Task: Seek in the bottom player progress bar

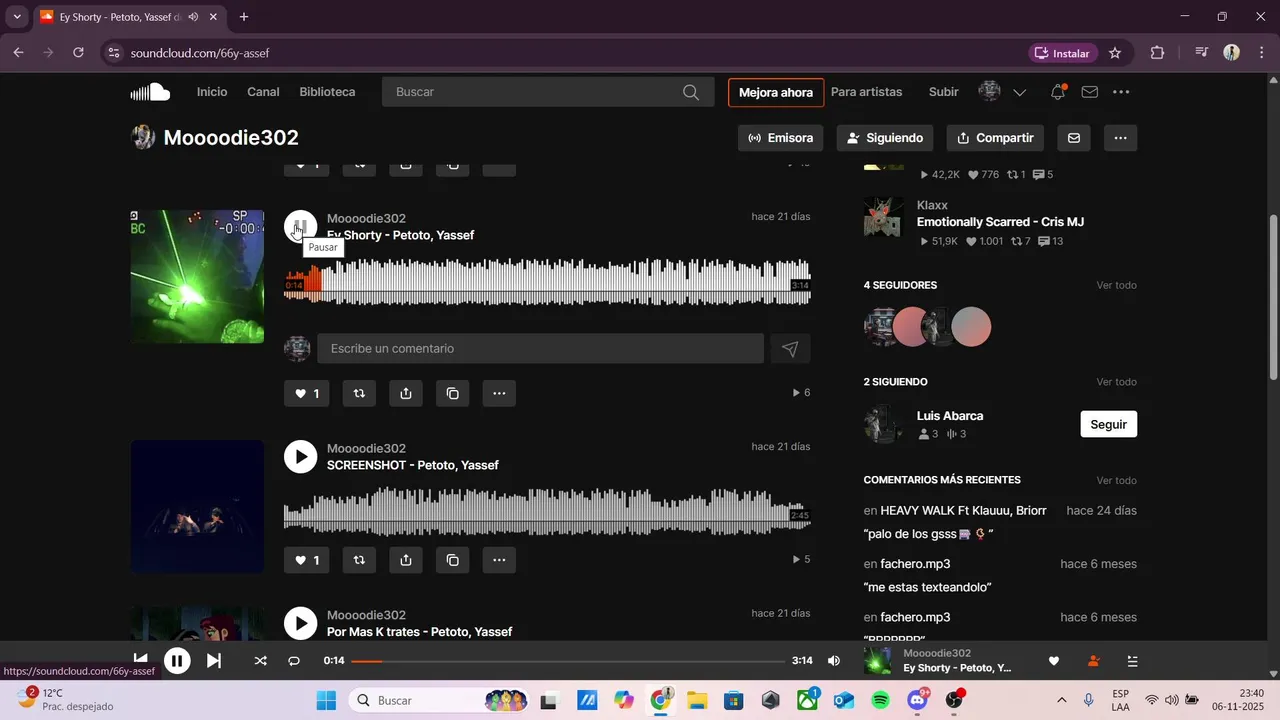Action: point(568,661)
